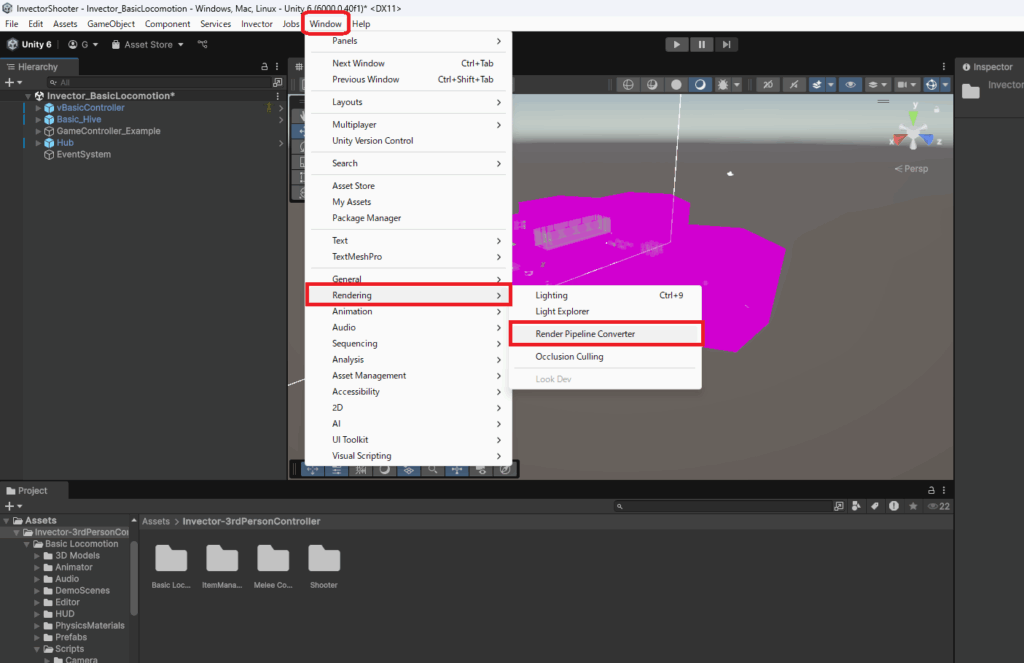Open scene camera settings dropdown
The height and width of the screenshot is (663, 1024).
click(907, 84)
